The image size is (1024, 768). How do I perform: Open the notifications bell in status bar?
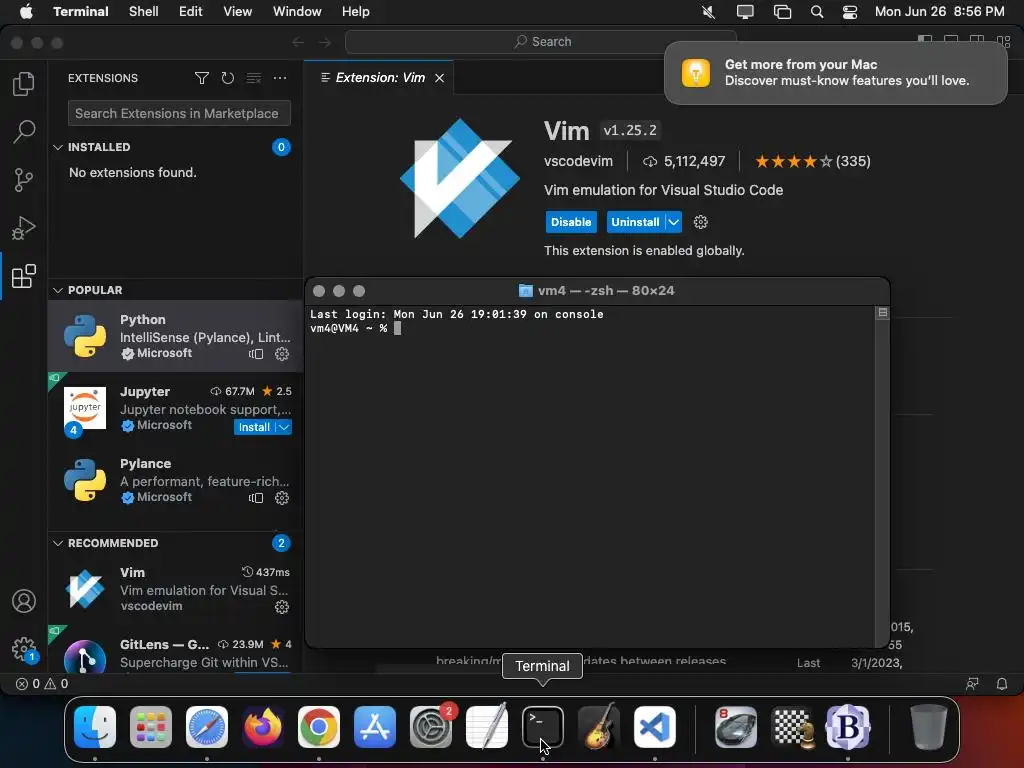(x=1001, y=684)
